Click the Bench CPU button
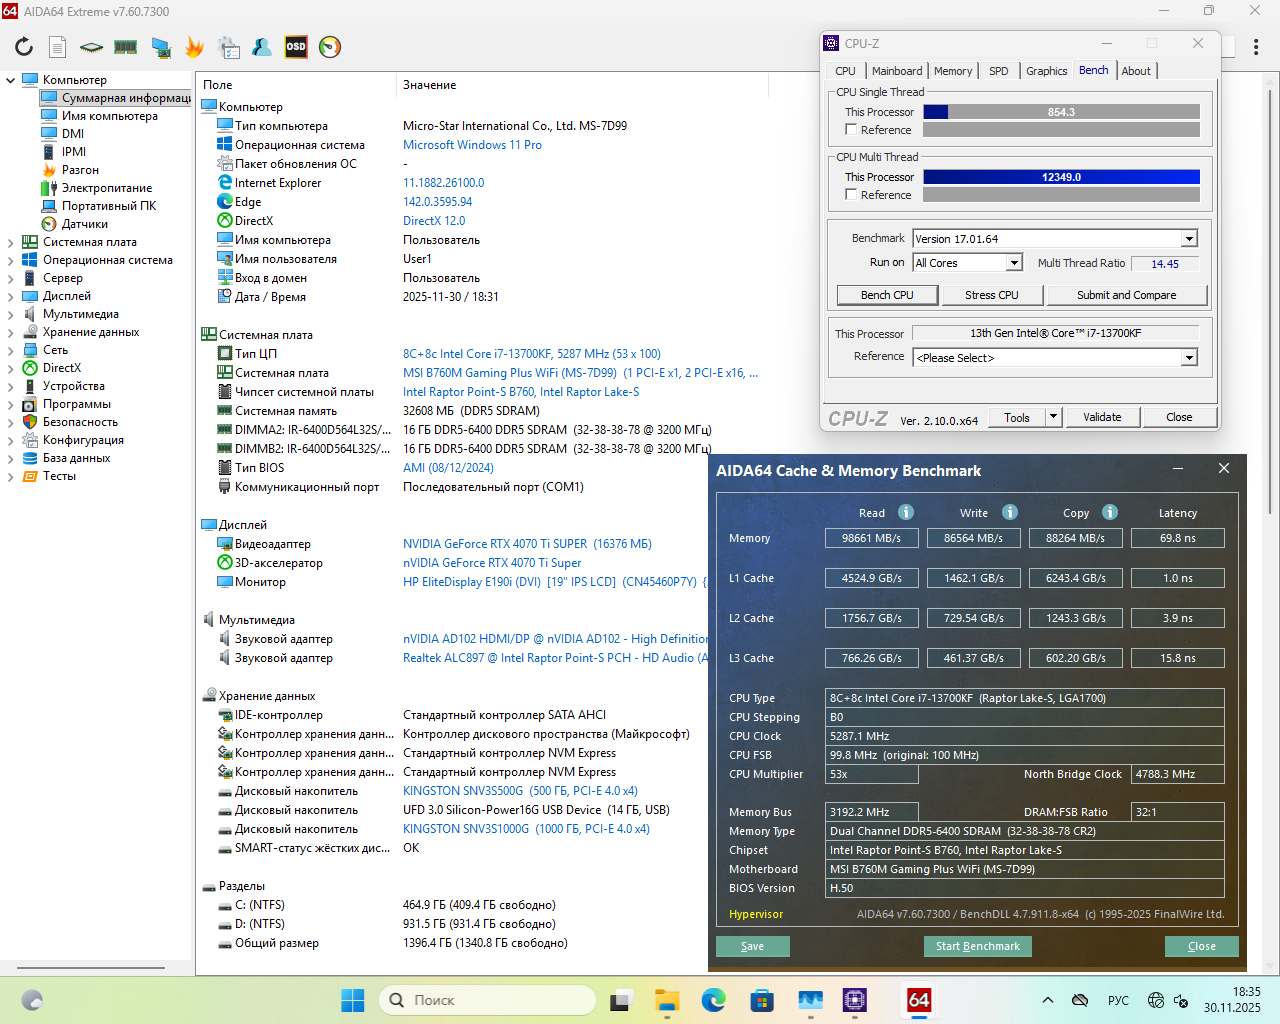 [888, 295]
